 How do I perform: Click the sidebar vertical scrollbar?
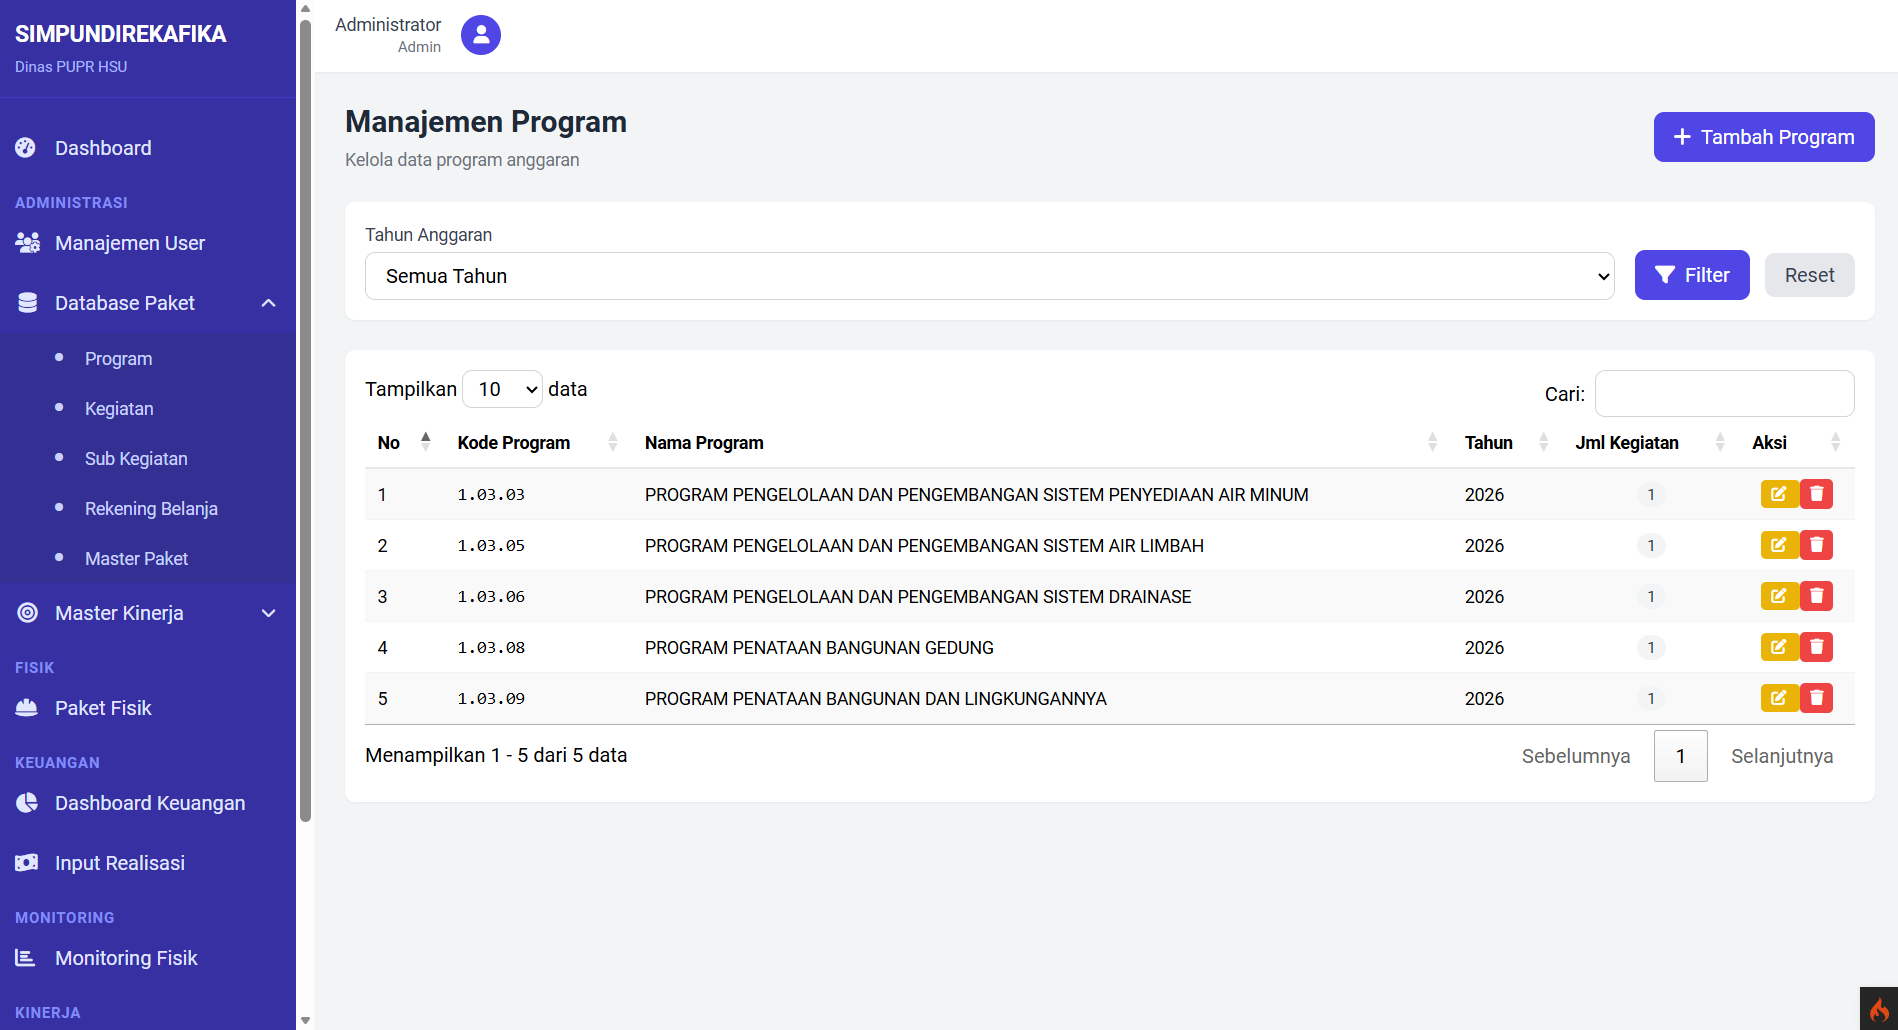[x=305, y=420]
